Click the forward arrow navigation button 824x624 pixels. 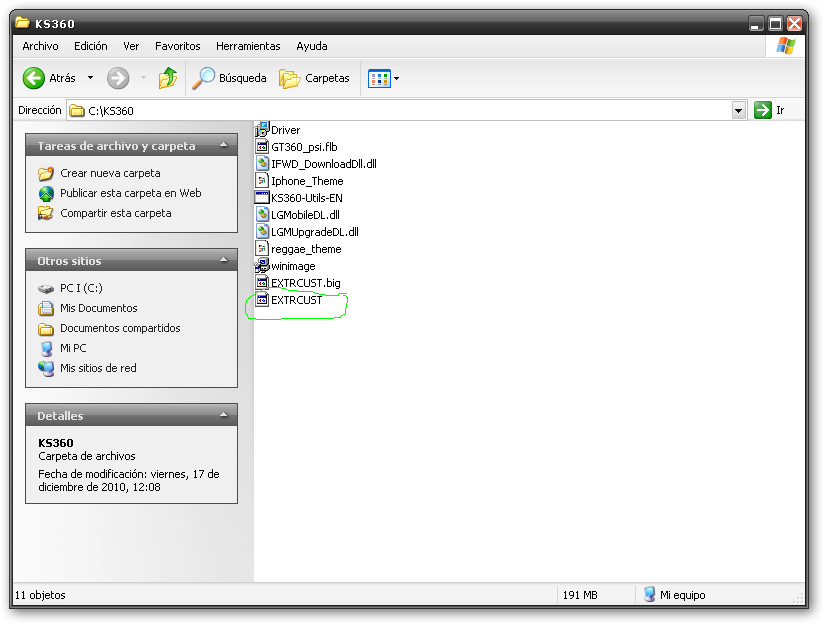point(118,78)
